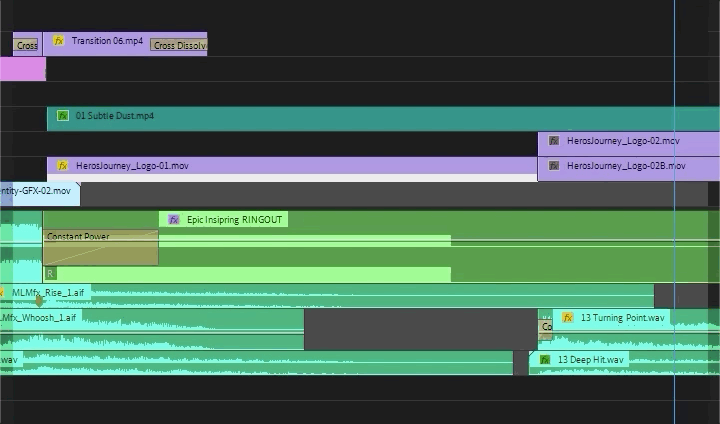Select the HerosJourney_Logo-02.mov clip
Image resolution: width=720 pixels, height=424 pixels.
629,144
